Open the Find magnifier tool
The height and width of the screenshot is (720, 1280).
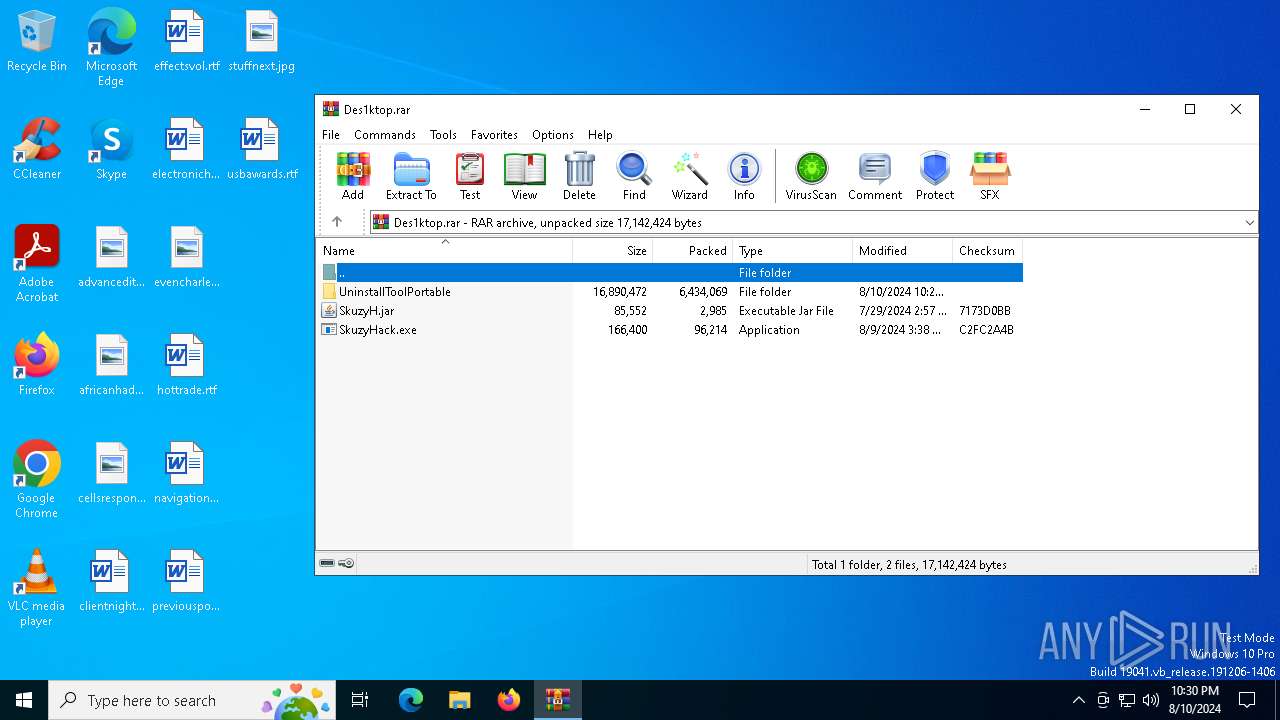(x=634, y=176)
